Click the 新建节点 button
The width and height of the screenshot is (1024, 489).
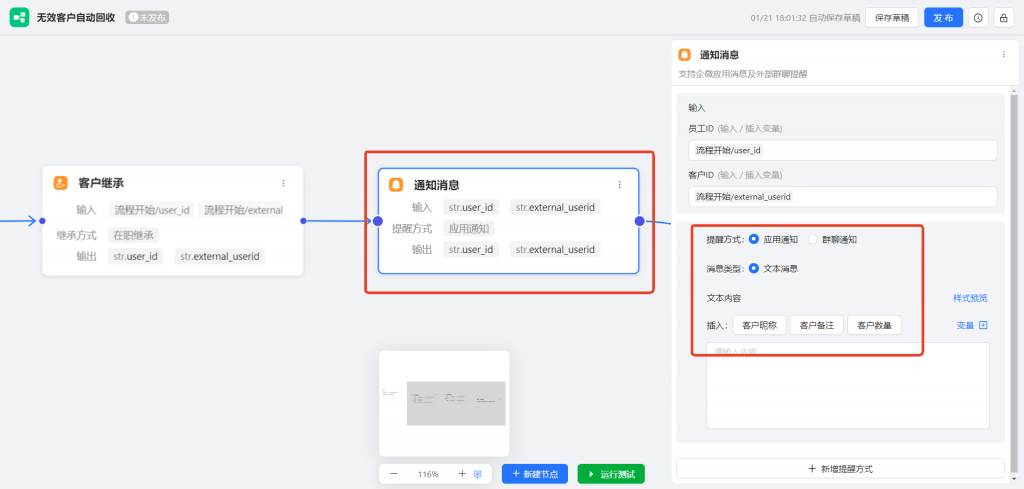[535, 474]
